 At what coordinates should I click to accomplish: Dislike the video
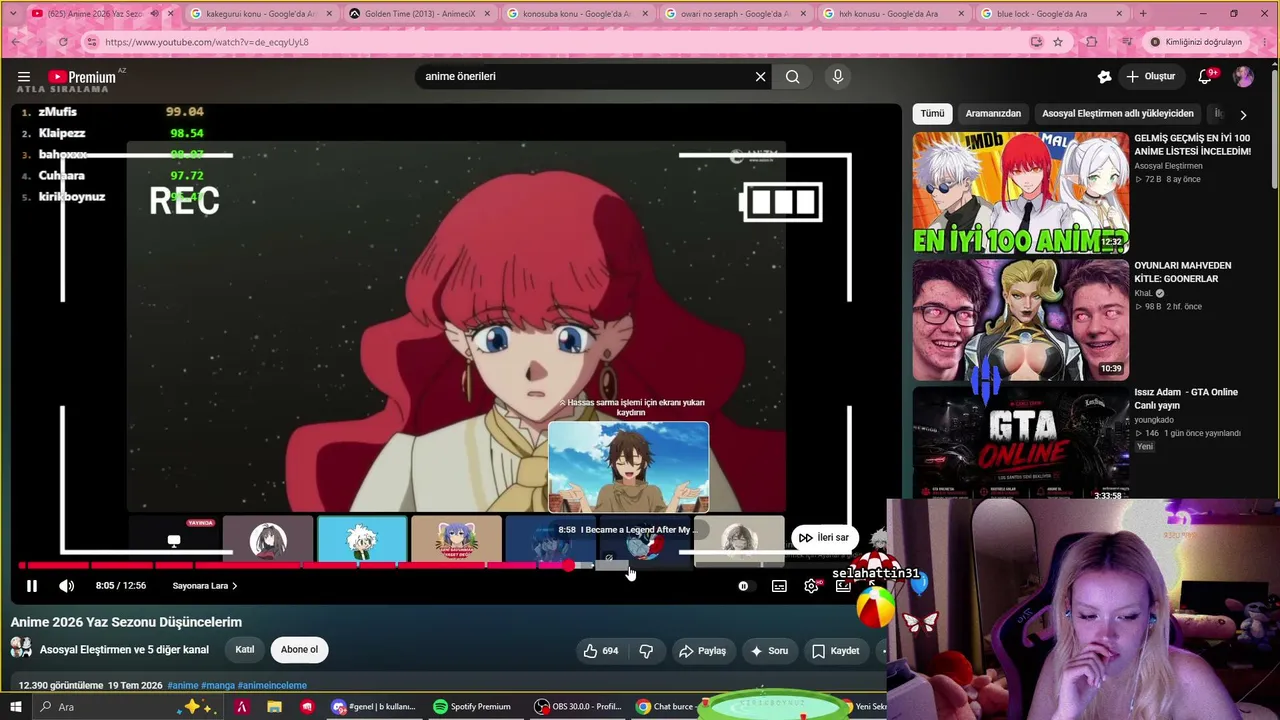coord(646,651)
